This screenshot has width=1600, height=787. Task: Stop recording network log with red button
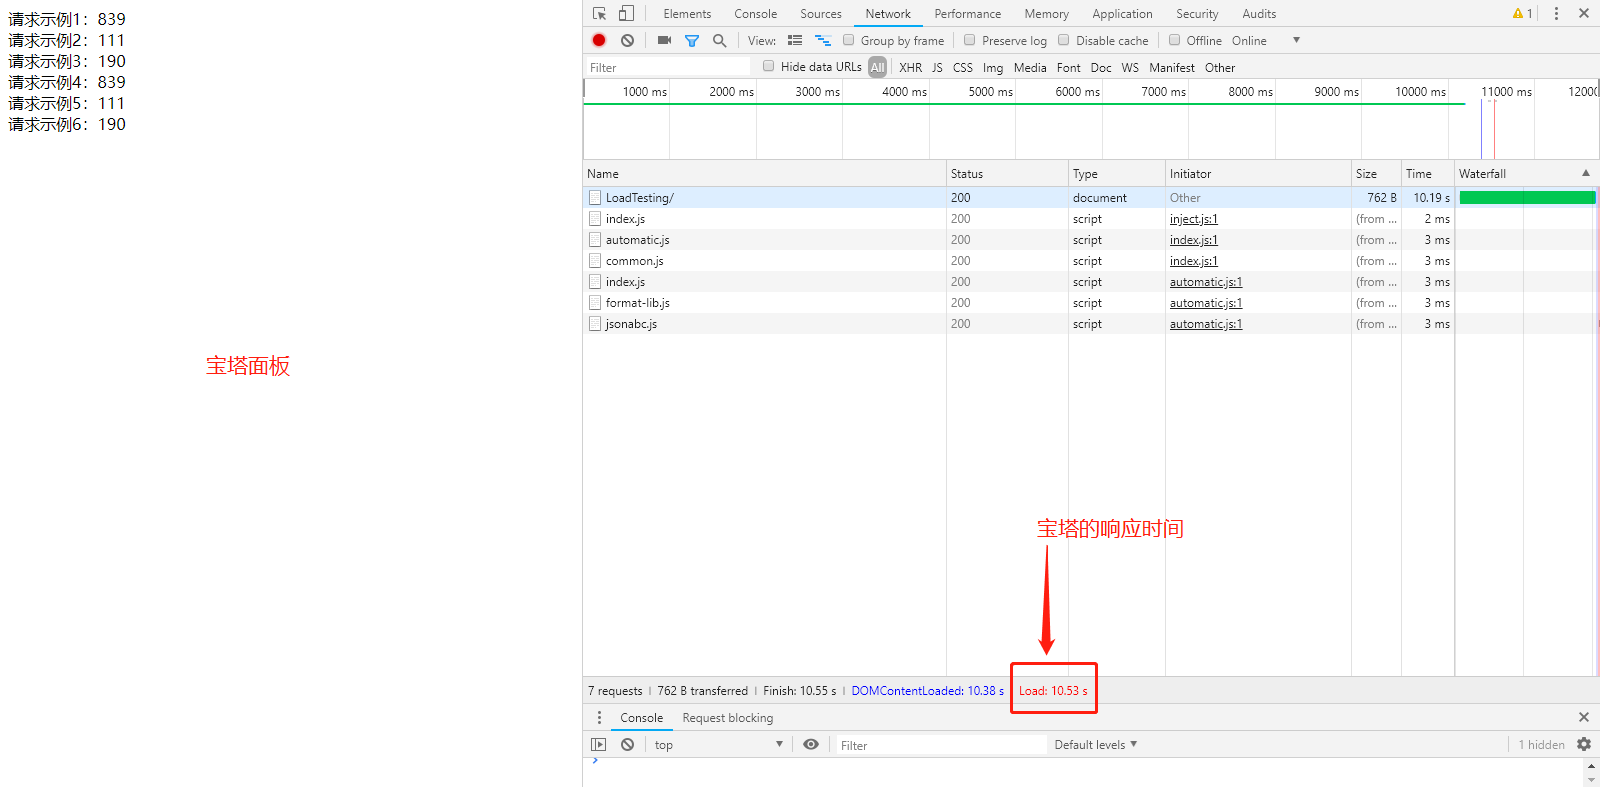tap(599, 41)
